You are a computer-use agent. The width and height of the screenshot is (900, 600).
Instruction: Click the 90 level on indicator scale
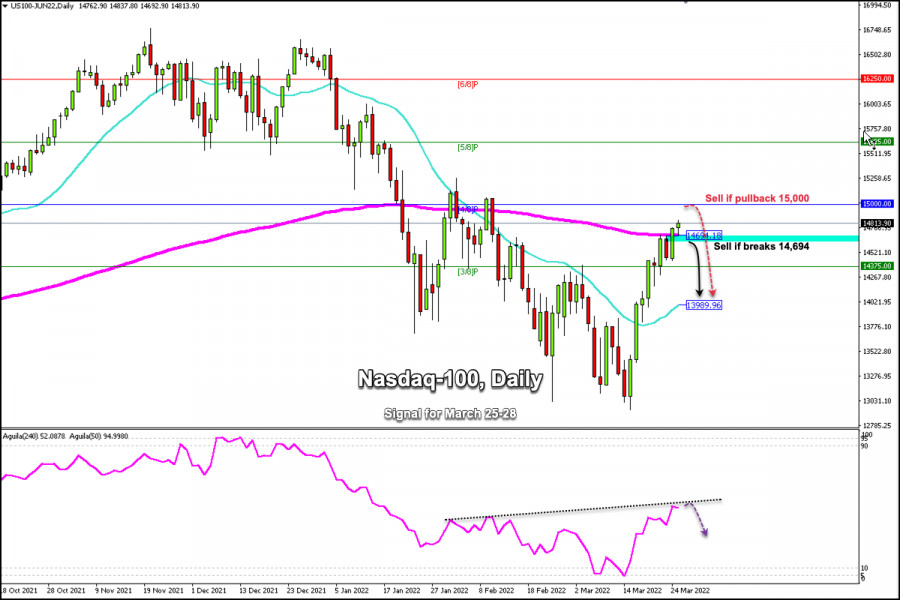pyautogui.click(x=865, y=446)
